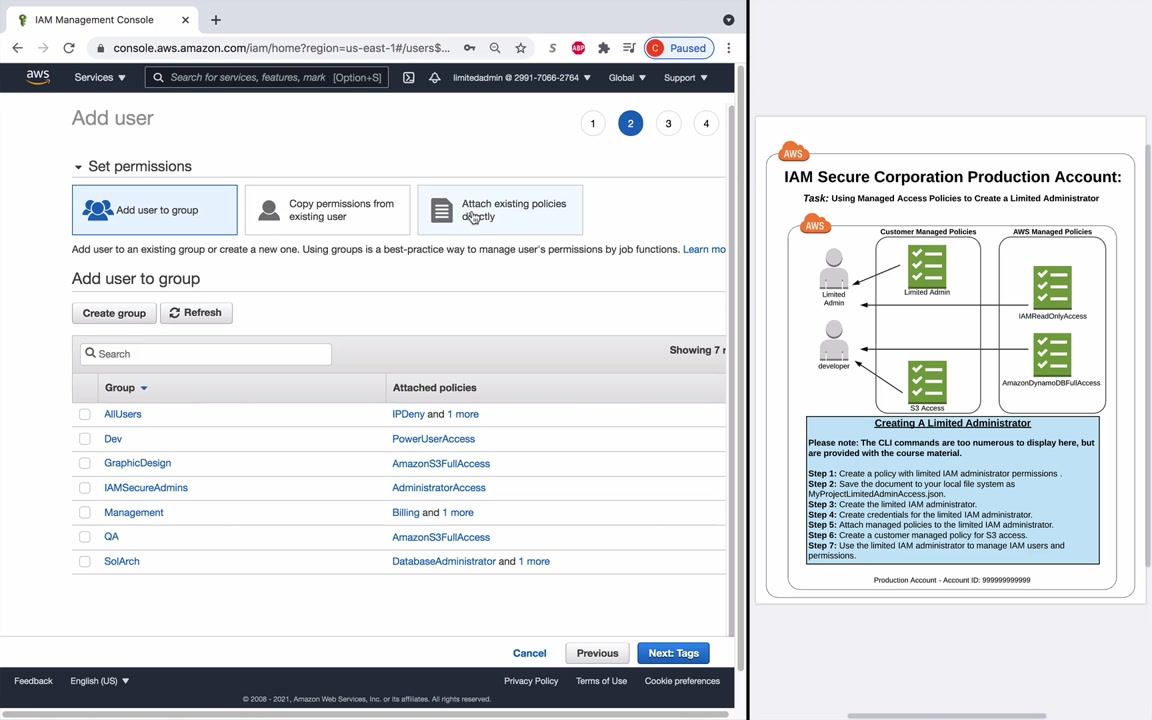Screen dimensions: 1152x720
Task: Click the ABP ad blocker extension icon
Action: pos(578,48)
